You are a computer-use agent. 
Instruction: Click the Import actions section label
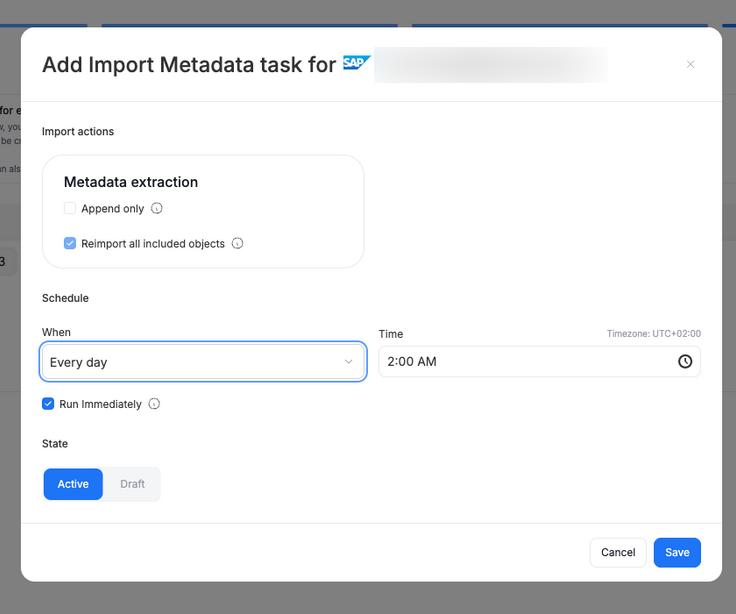pos(78,131)
